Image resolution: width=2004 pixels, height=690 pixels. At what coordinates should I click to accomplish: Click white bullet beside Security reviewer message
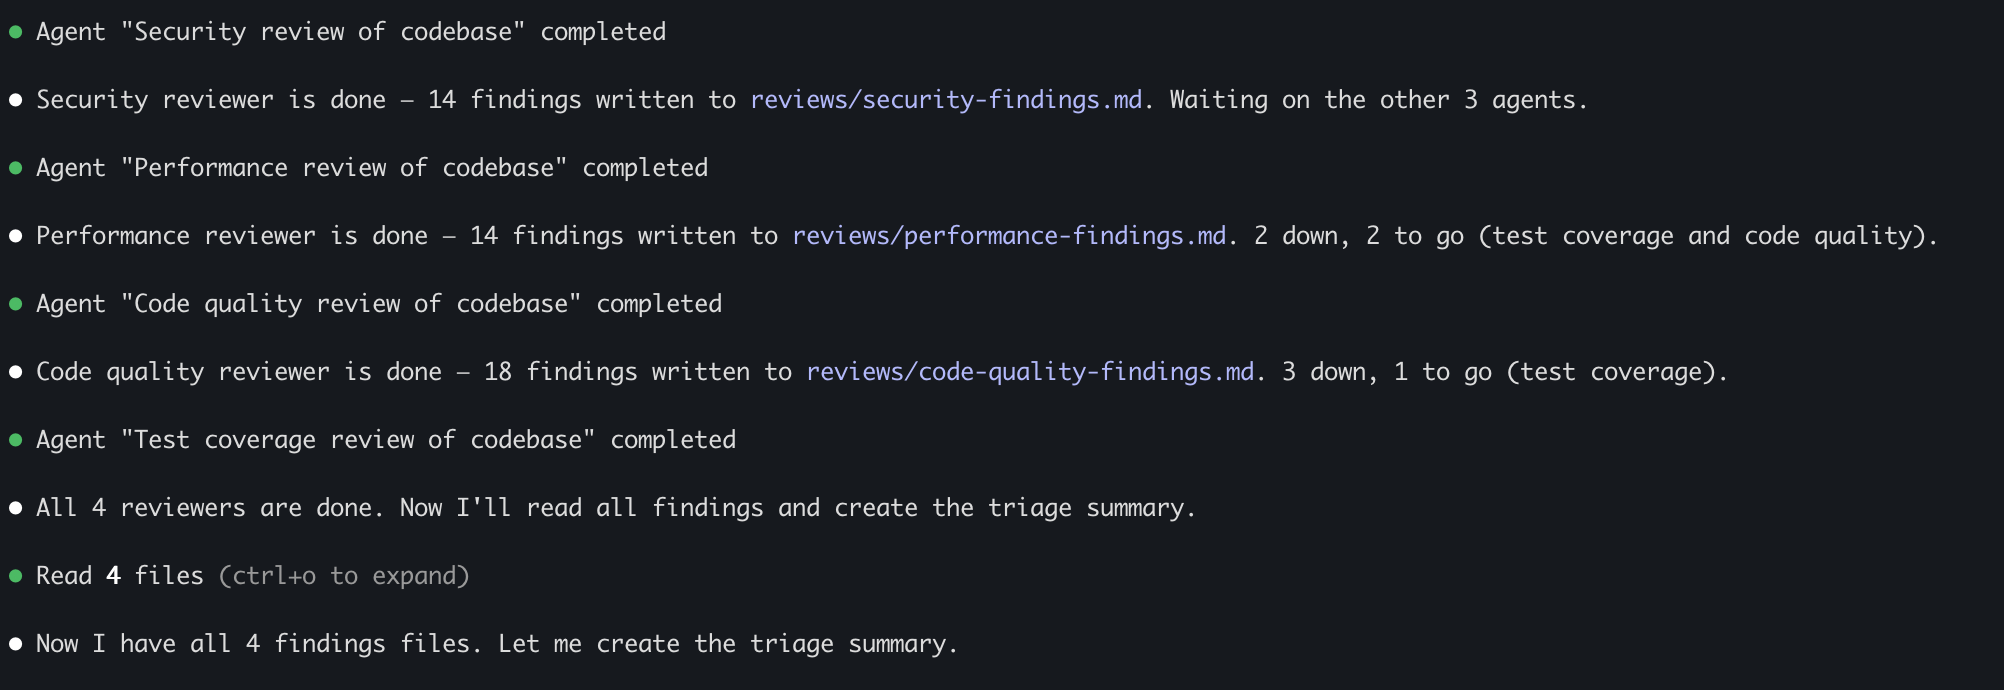click(x=16, y=100)
